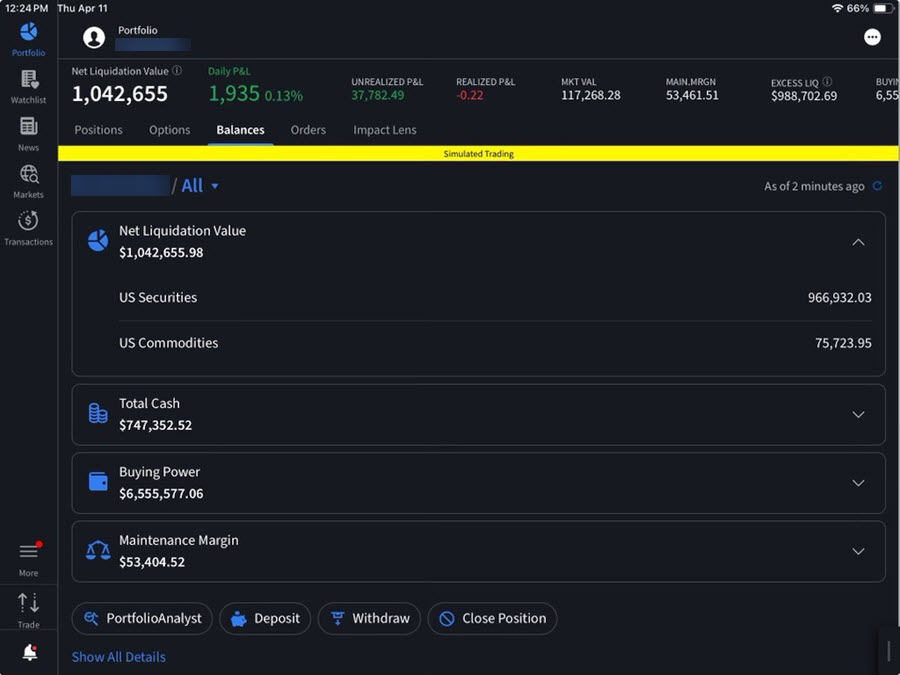Open the Watchlist sidebar icon
Image resolution: width=900 pixels, height=675 pixels.
tap(29, 80)
